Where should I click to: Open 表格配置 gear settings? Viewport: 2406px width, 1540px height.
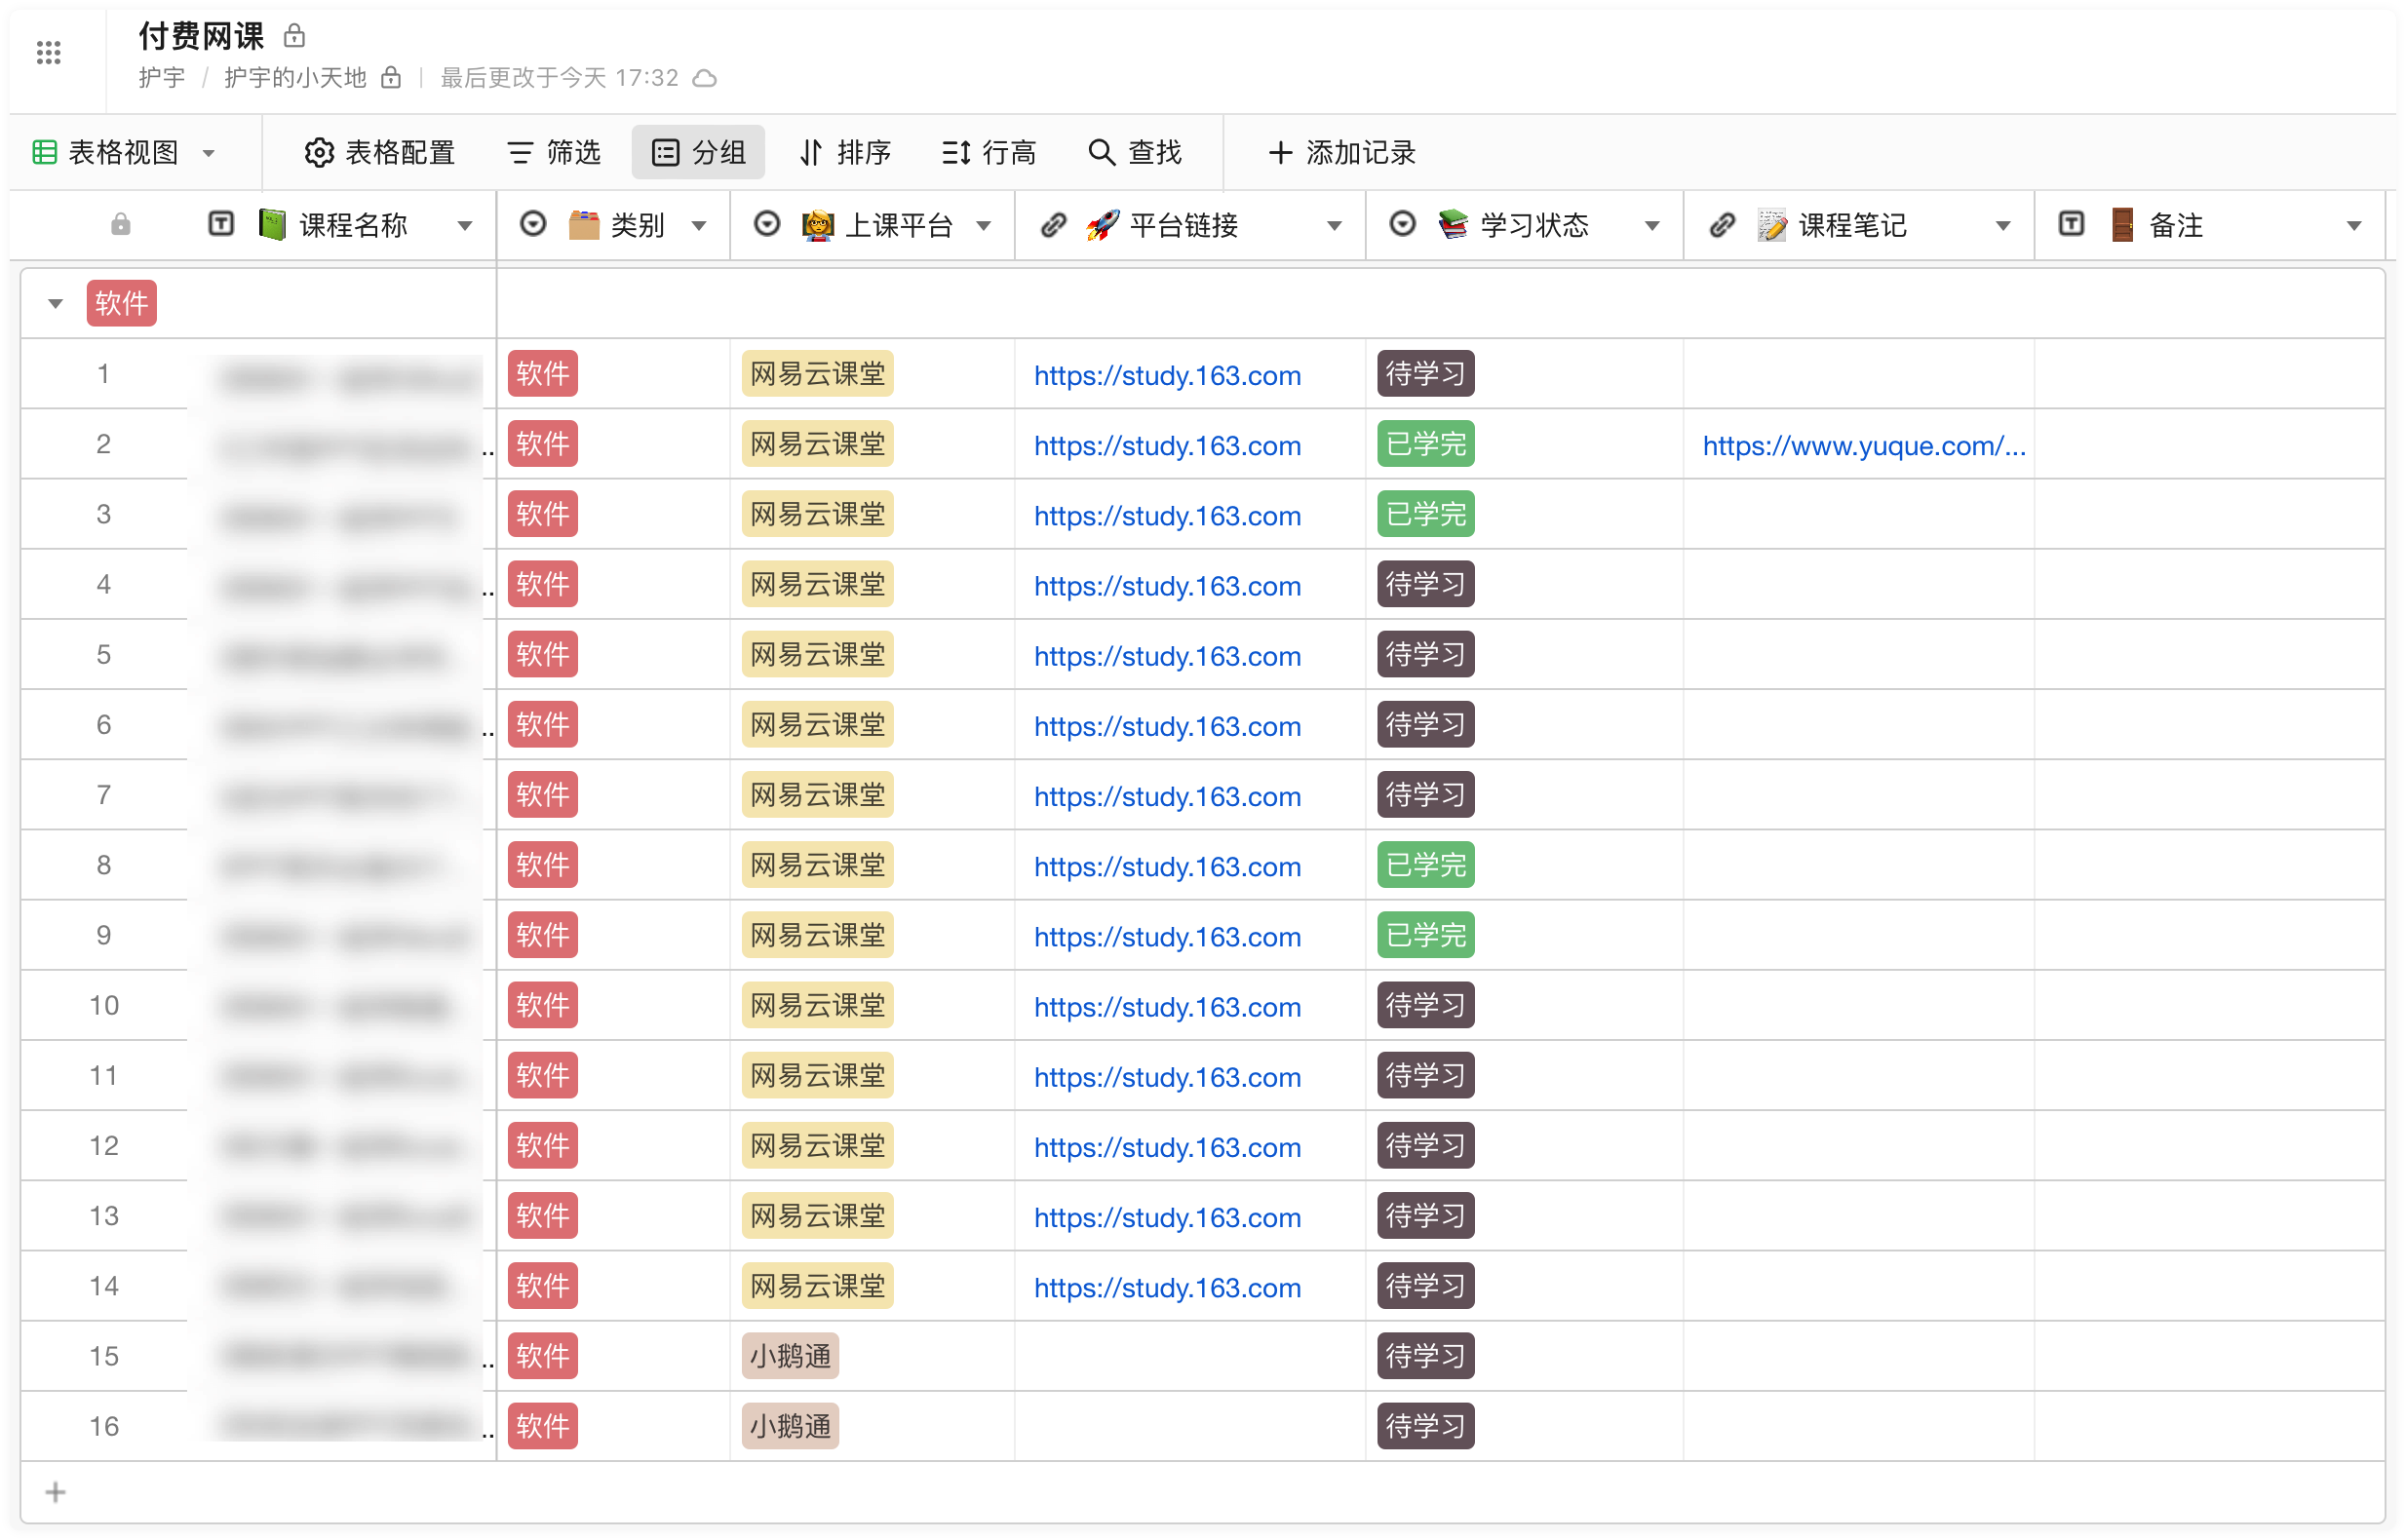379,152
